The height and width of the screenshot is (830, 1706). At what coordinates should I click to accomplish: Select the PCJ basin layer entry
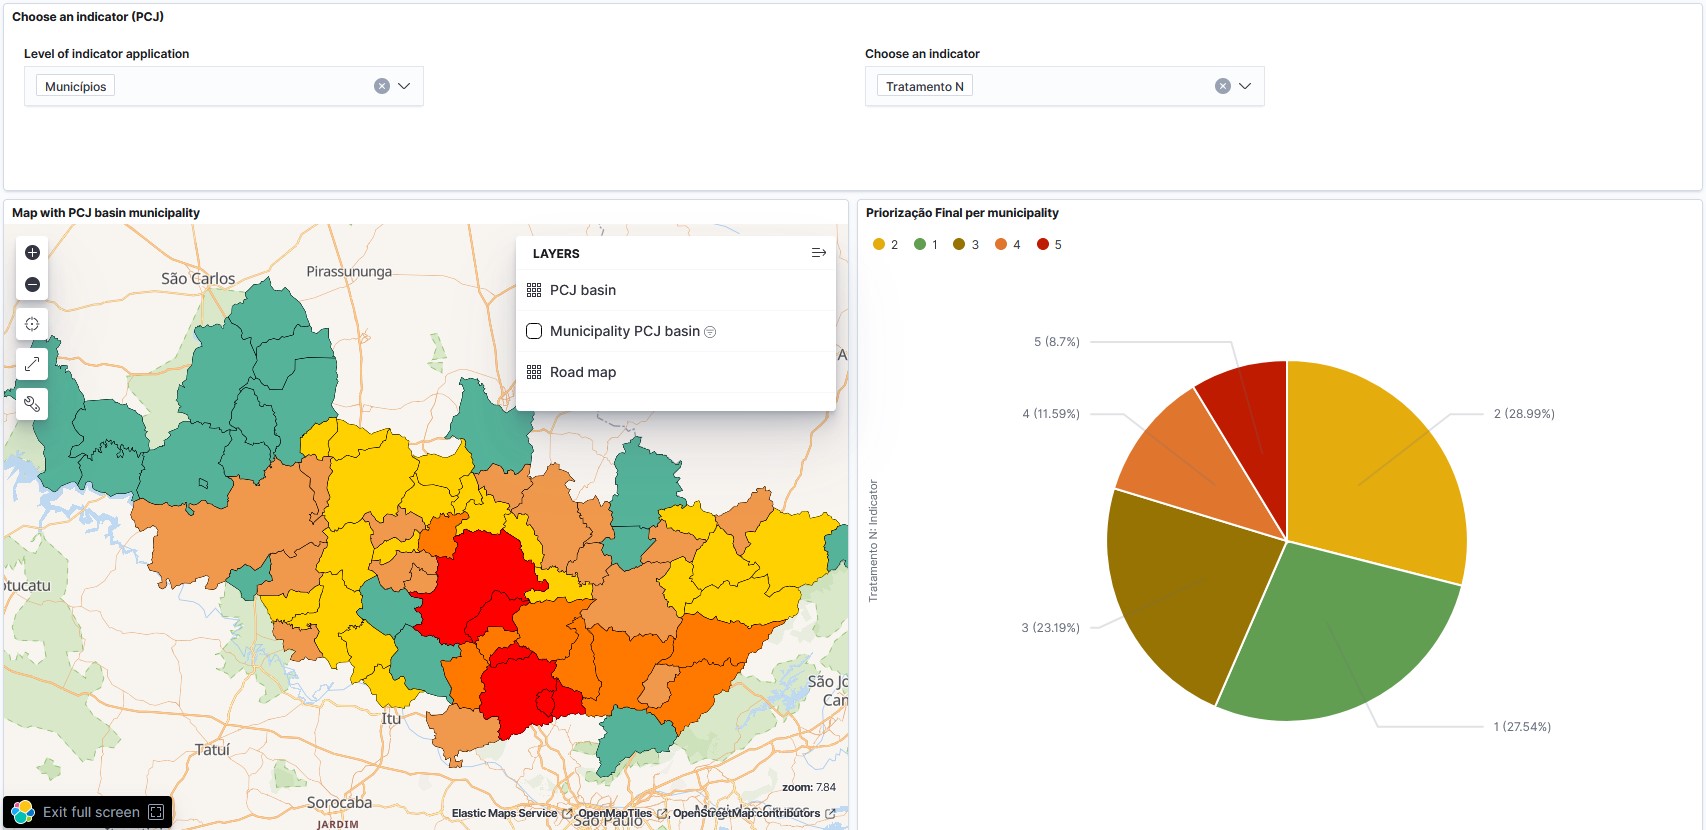(583, 290)
